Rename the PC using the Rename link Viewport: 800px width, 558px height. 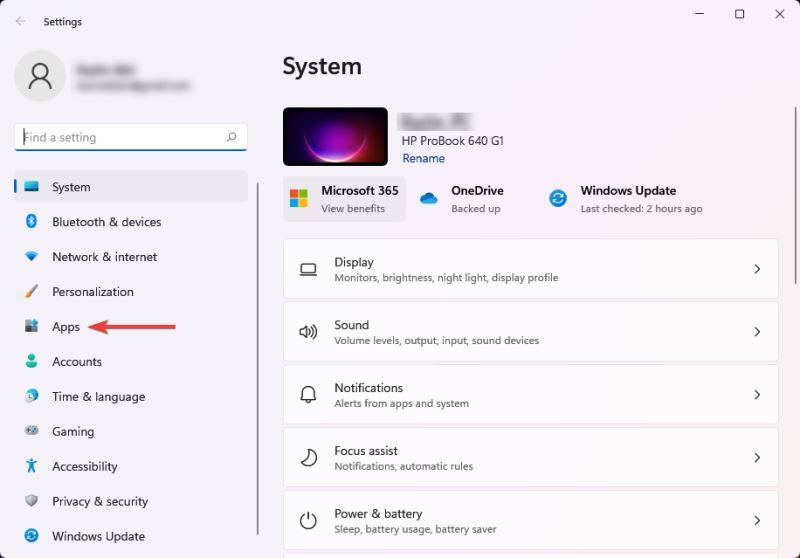coord(423,158)
